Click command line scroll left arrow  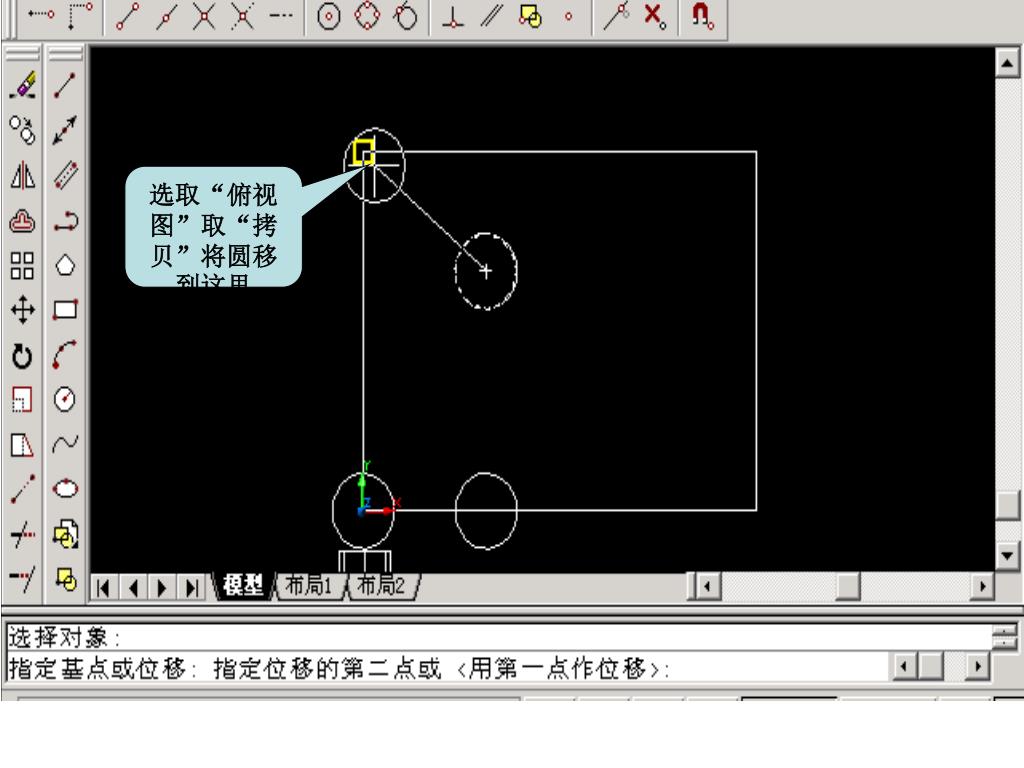point(904,667)
